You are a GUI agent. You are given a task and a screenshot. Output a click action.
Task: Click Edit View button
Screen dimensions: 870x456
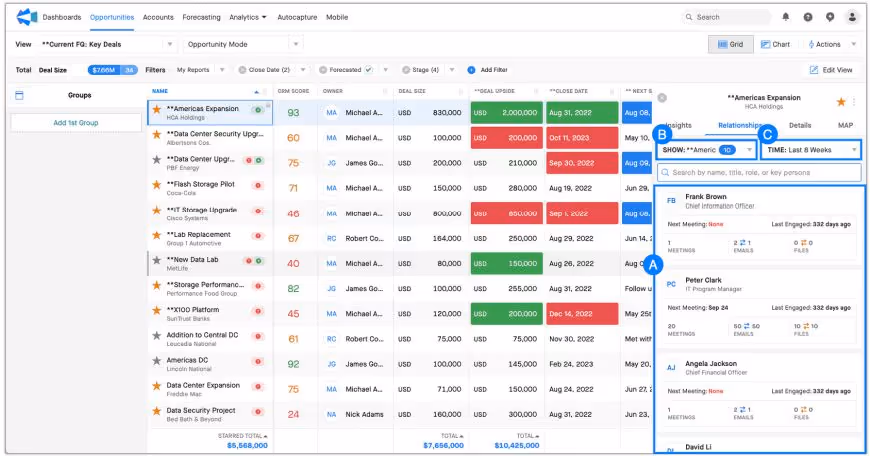[x=831, y=70]
